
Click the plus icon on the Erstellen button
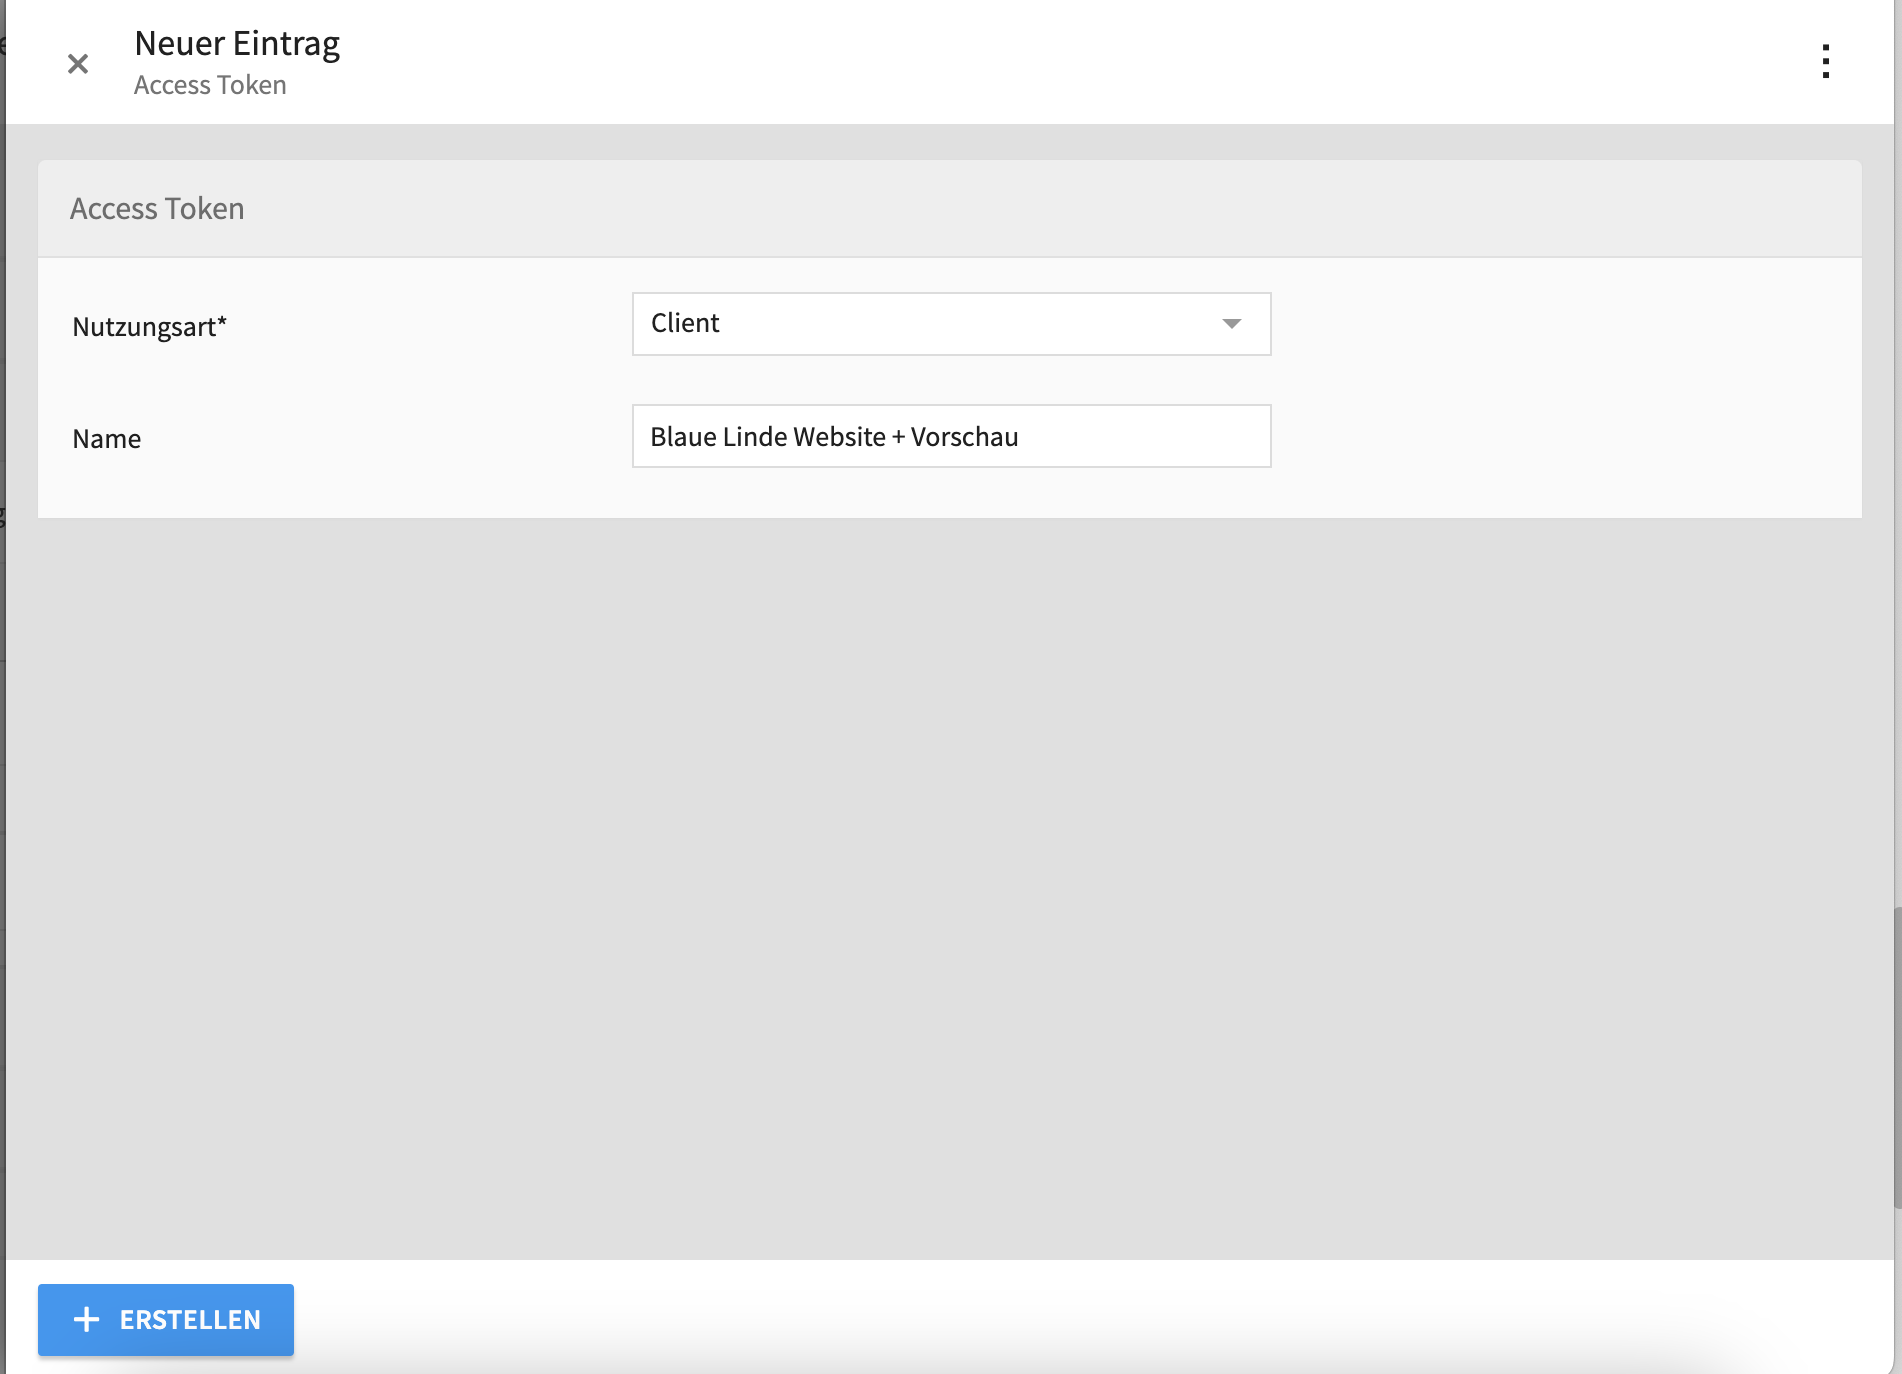pyautogui.click(x=87, y=1319)
